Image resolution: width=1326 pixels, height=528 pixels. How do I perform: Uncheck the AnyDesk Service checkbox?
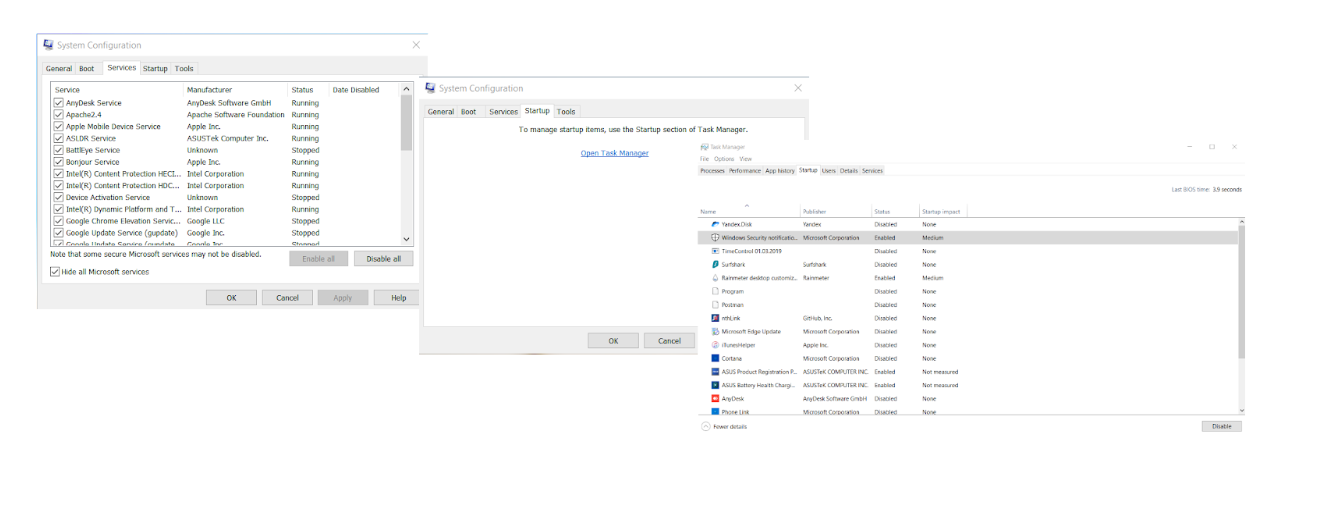point(59,103)
